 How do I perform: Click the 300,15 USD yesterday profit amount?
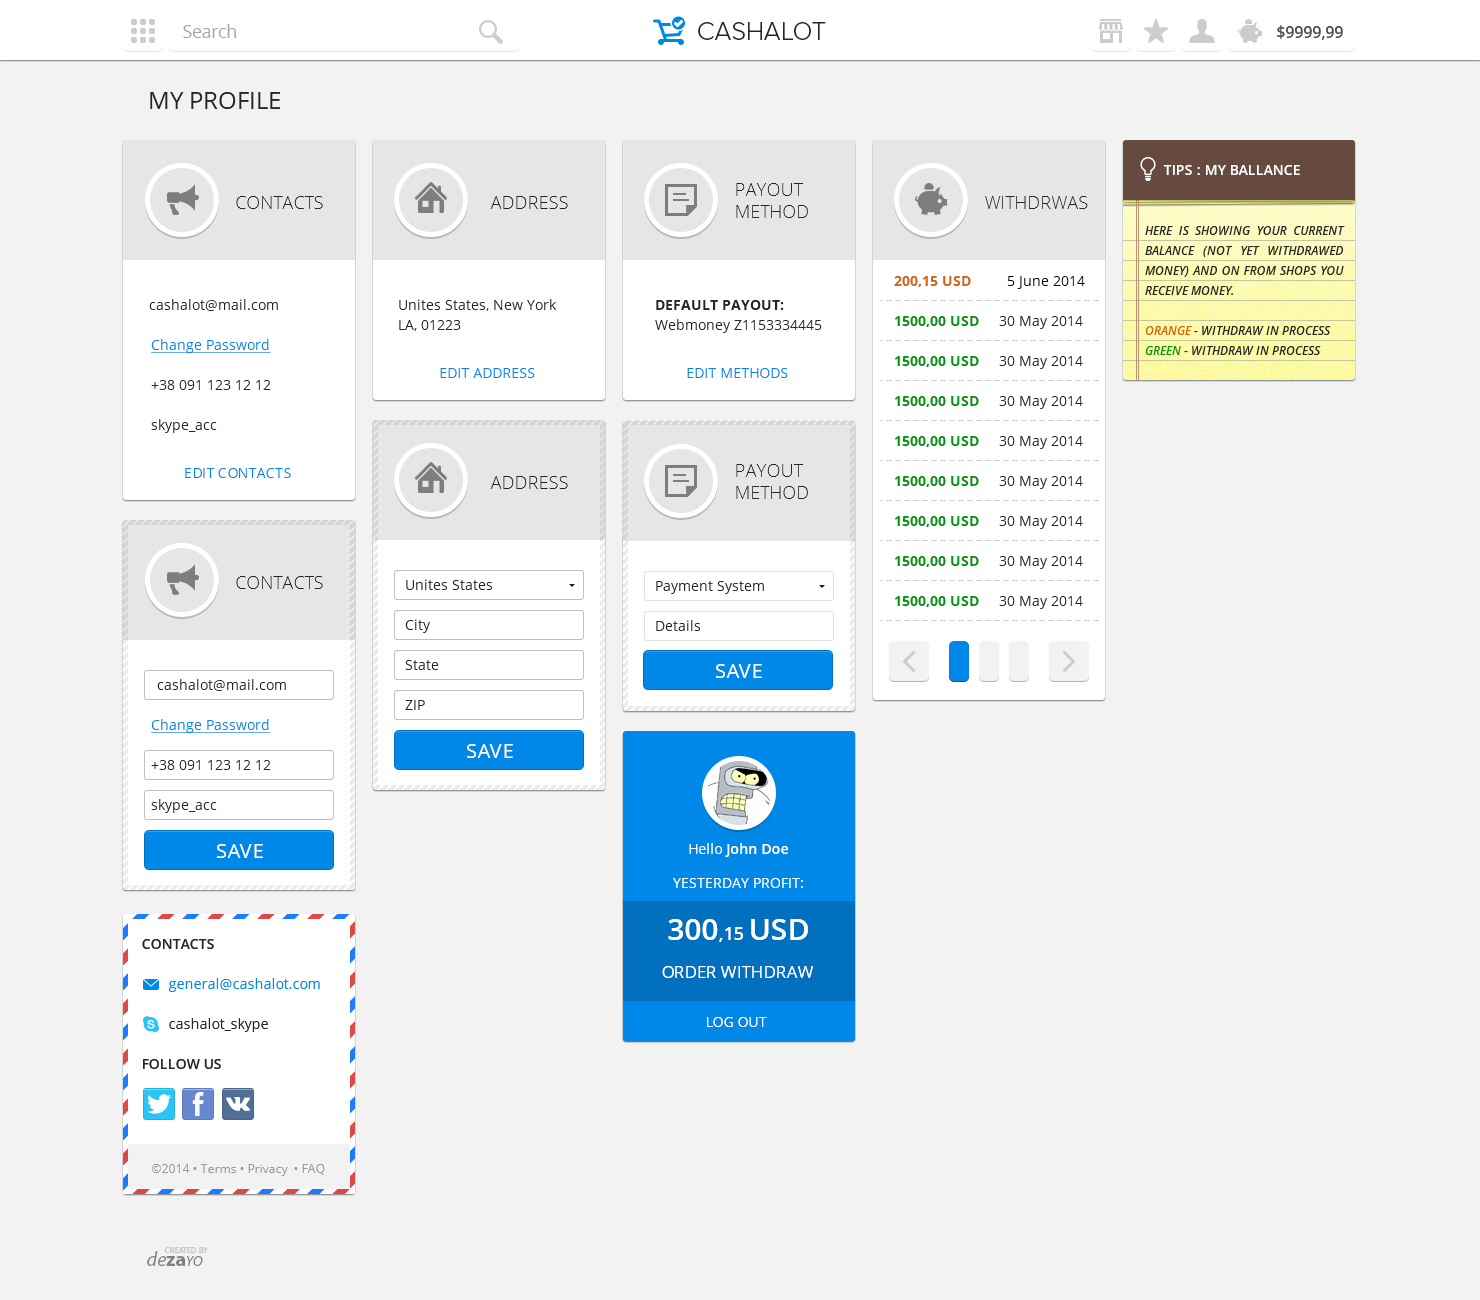pos(738,930)
